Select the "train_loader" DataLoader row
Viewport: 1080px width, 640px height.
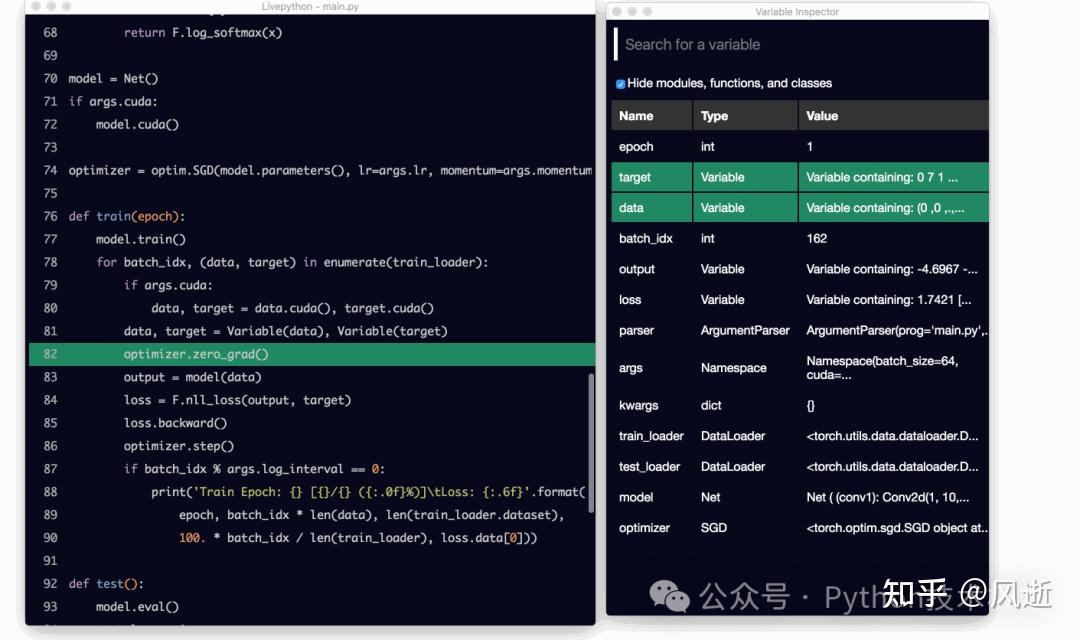(x=651, y=436)
